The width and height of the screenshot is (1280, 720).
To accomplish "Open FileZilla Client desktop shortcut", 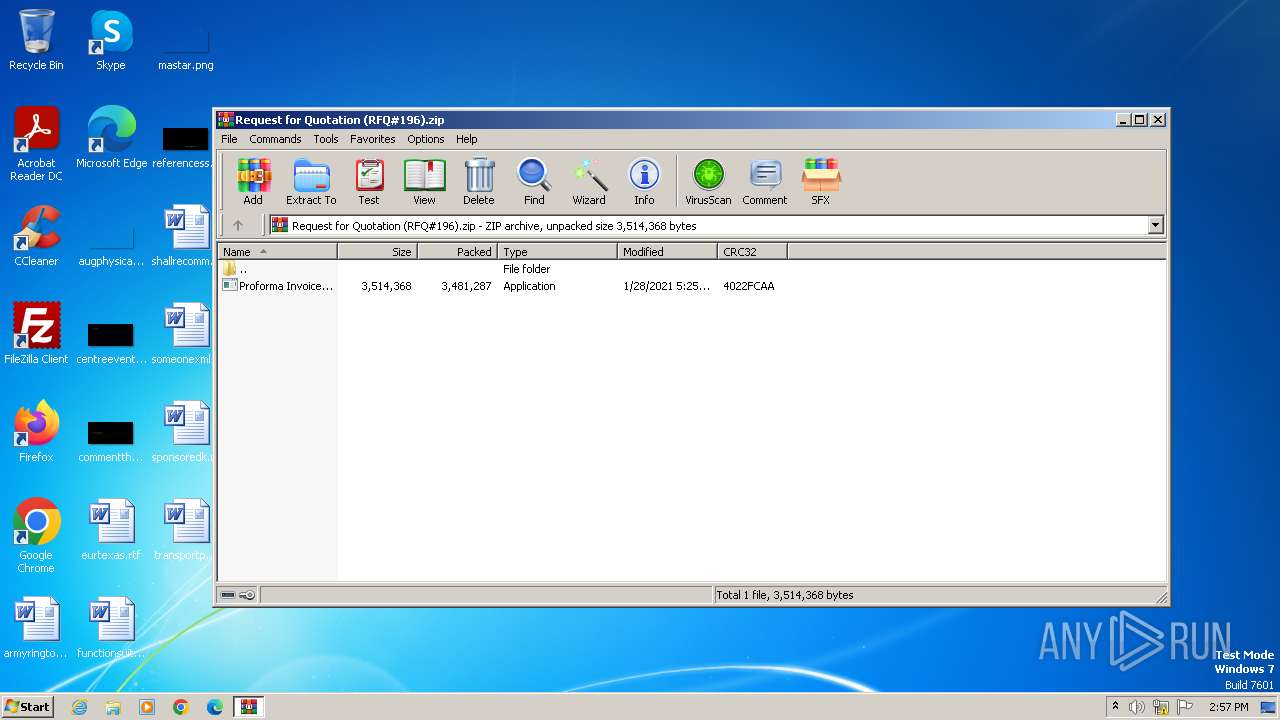I will click(36, 334).
